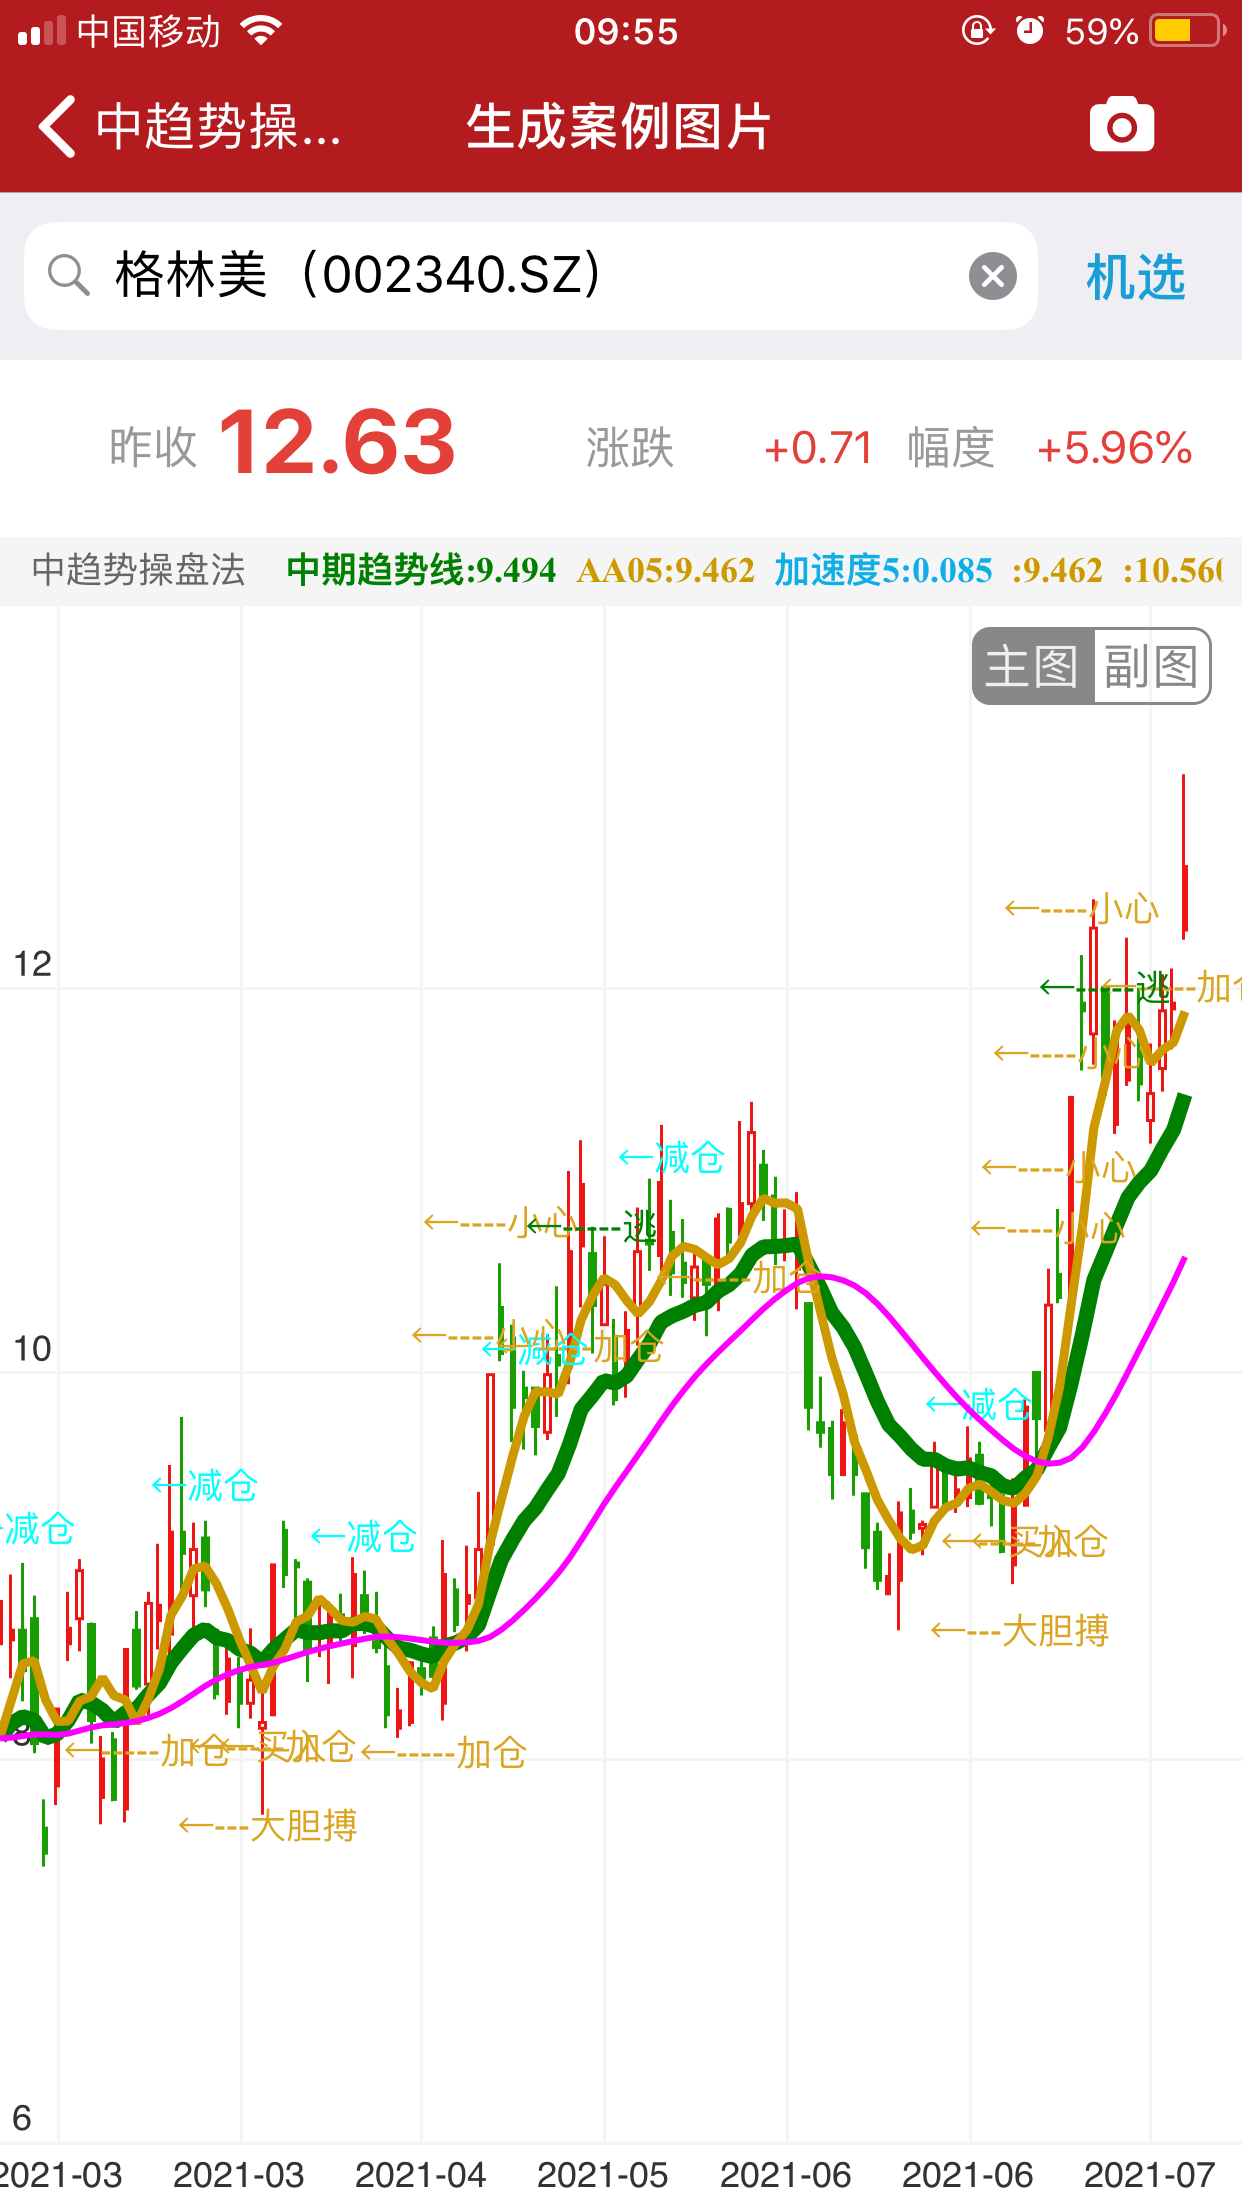Image resolution: width=1242 pixels, height=2208 pixels.
Task: Tap the cyan 减仓 marker at chart peak
Action: [689, 1158]
